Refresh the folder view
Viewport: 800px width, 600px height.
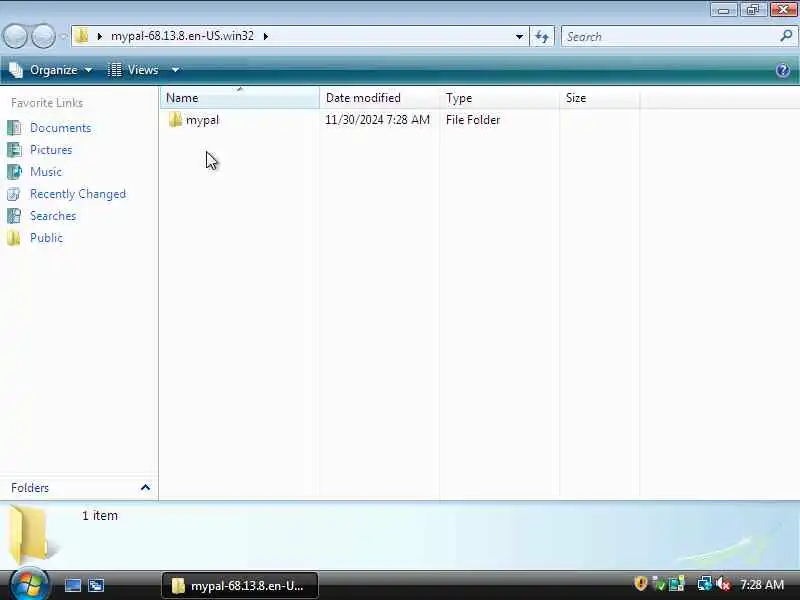(542, 36)
